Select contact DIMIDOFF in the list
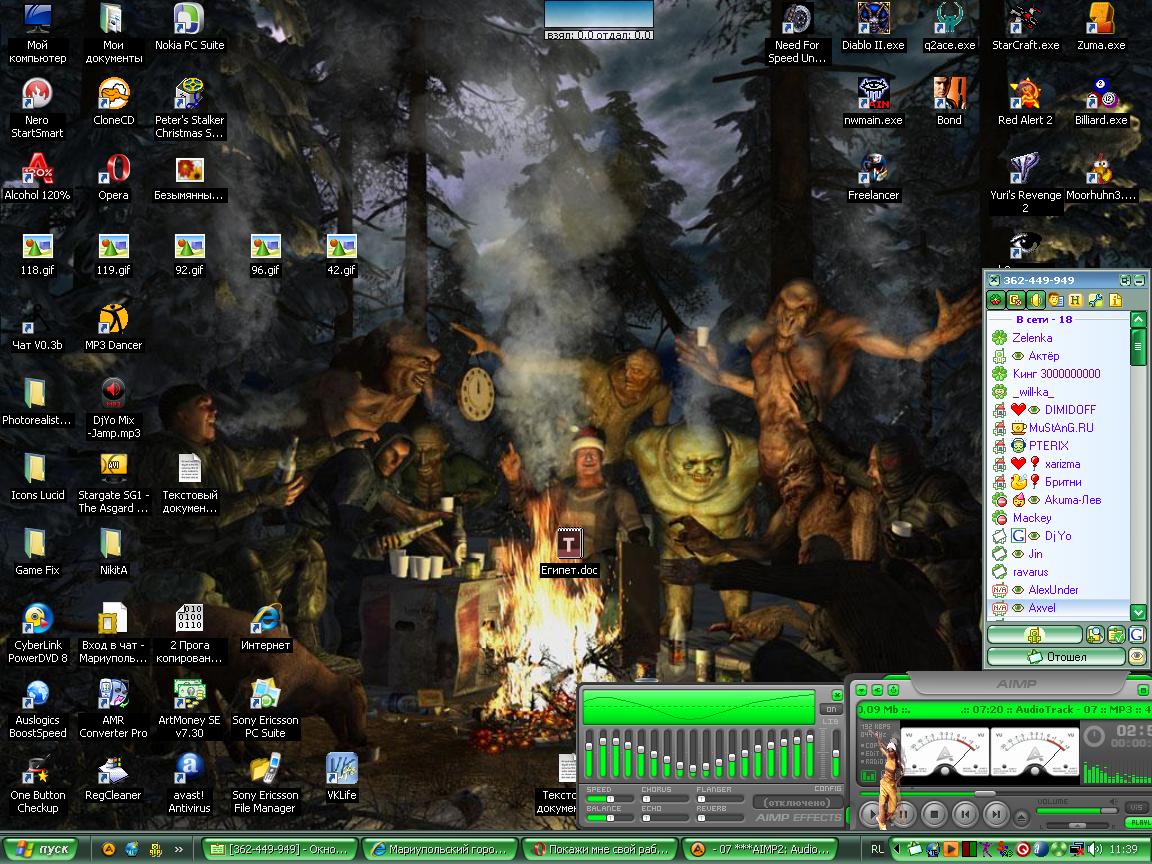 1069,410
